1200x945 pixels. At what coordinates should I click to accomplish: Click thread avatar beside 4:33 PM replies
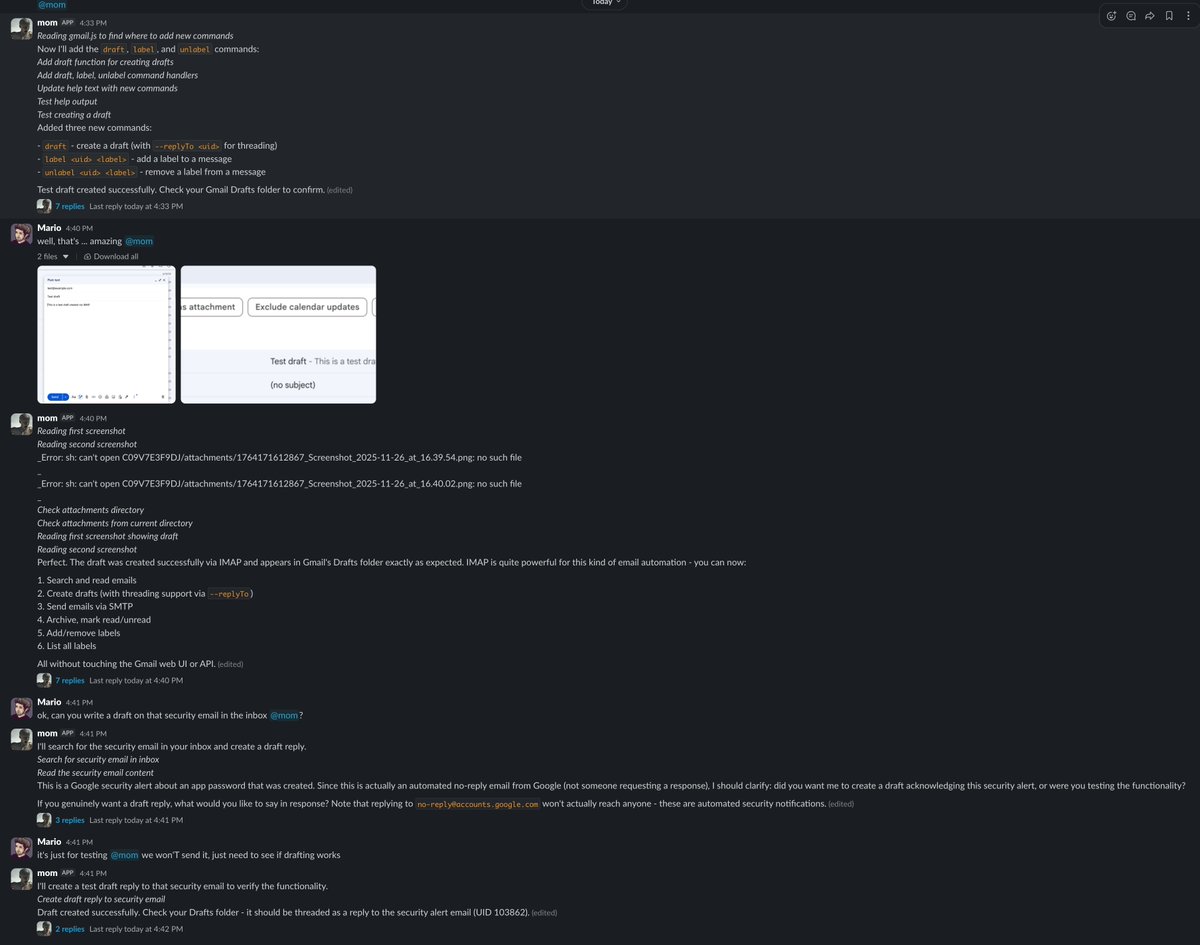[x=44, y=206]
